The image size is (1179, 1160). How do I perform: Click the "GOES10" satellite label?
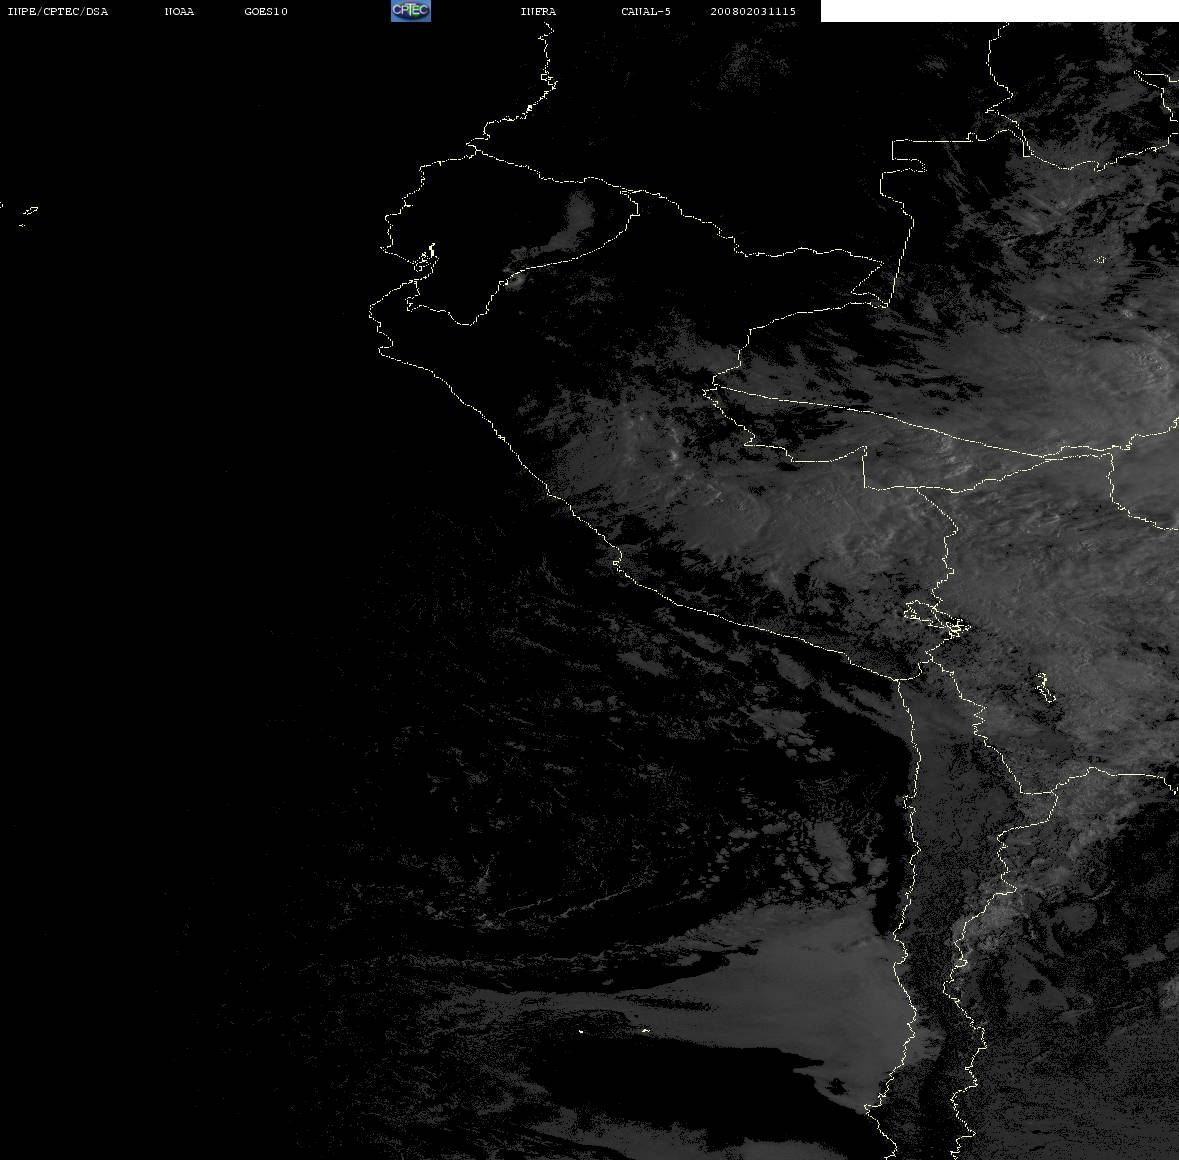pos(265,11)
